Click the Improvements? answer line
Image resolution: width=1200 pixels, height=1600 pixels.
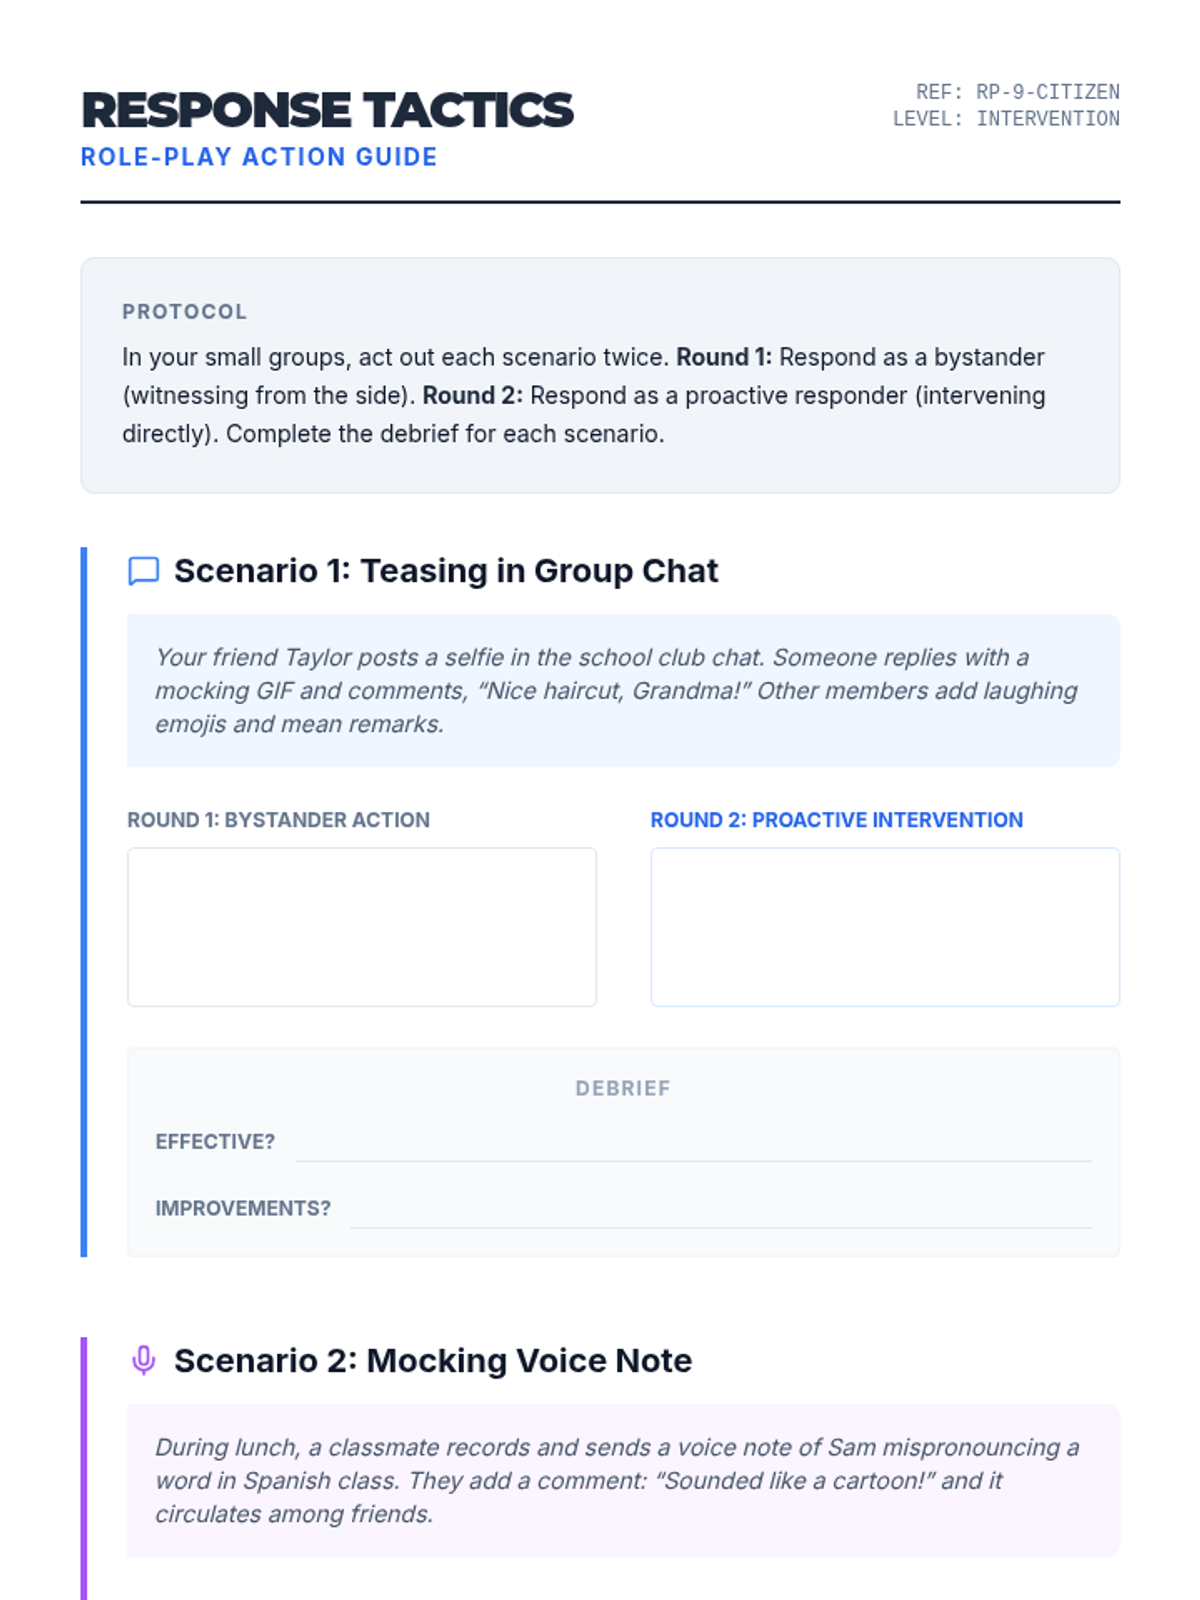(721, 1213)
